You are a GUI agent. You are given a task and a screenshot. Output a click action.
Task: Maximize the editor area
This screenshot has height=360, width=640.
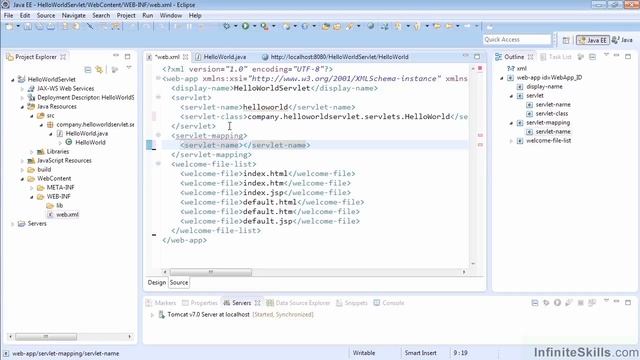(477, 56)
